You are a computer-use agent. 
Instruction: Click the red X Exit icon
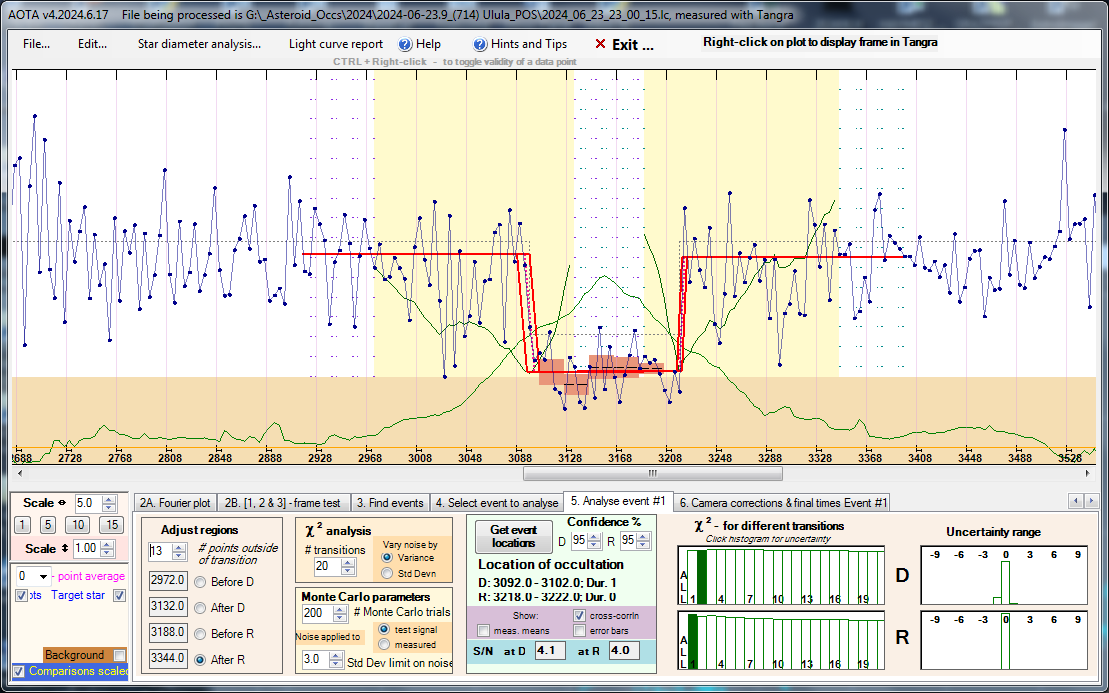[x=600, y=44]
